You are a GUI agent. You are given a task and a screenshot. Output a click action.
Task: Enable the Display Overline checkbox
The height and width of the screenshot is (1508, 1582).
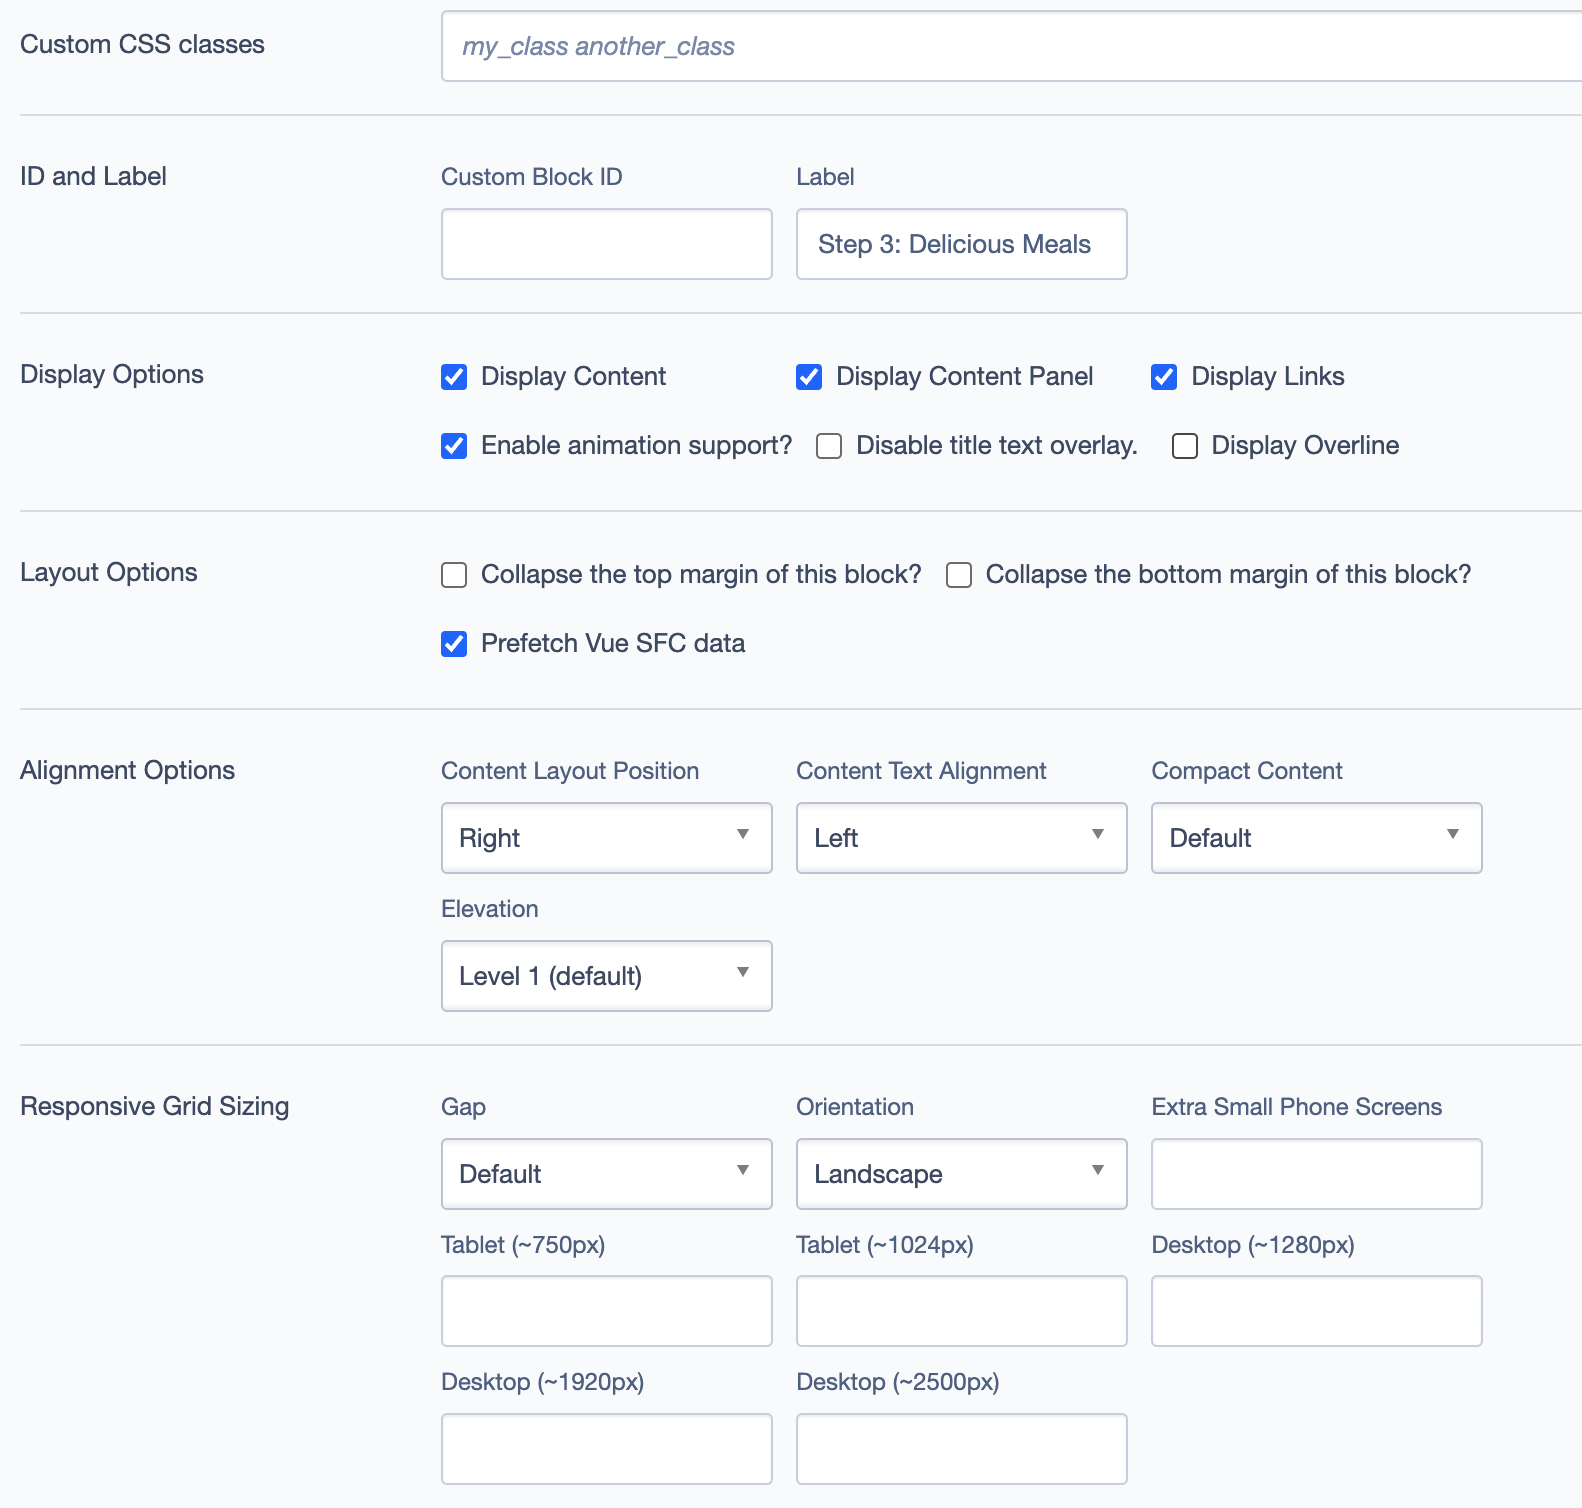coord(1185,446)
